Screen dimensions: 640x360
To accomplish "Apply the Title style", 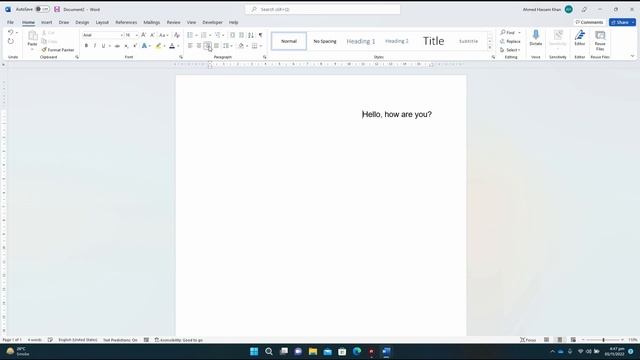I will 433,41.
